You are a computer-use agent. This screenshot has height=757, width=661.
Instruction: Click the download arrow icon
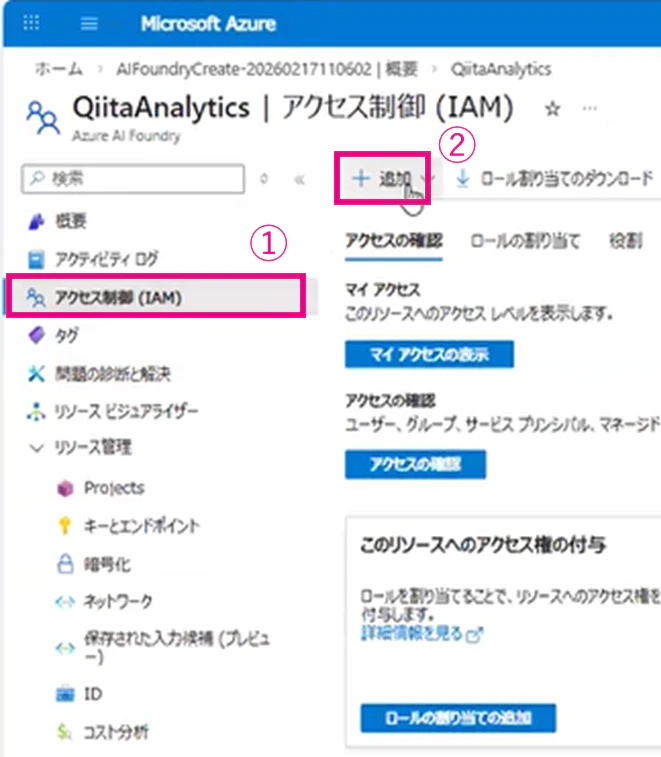pyautogui.click(x=463, y=178)
